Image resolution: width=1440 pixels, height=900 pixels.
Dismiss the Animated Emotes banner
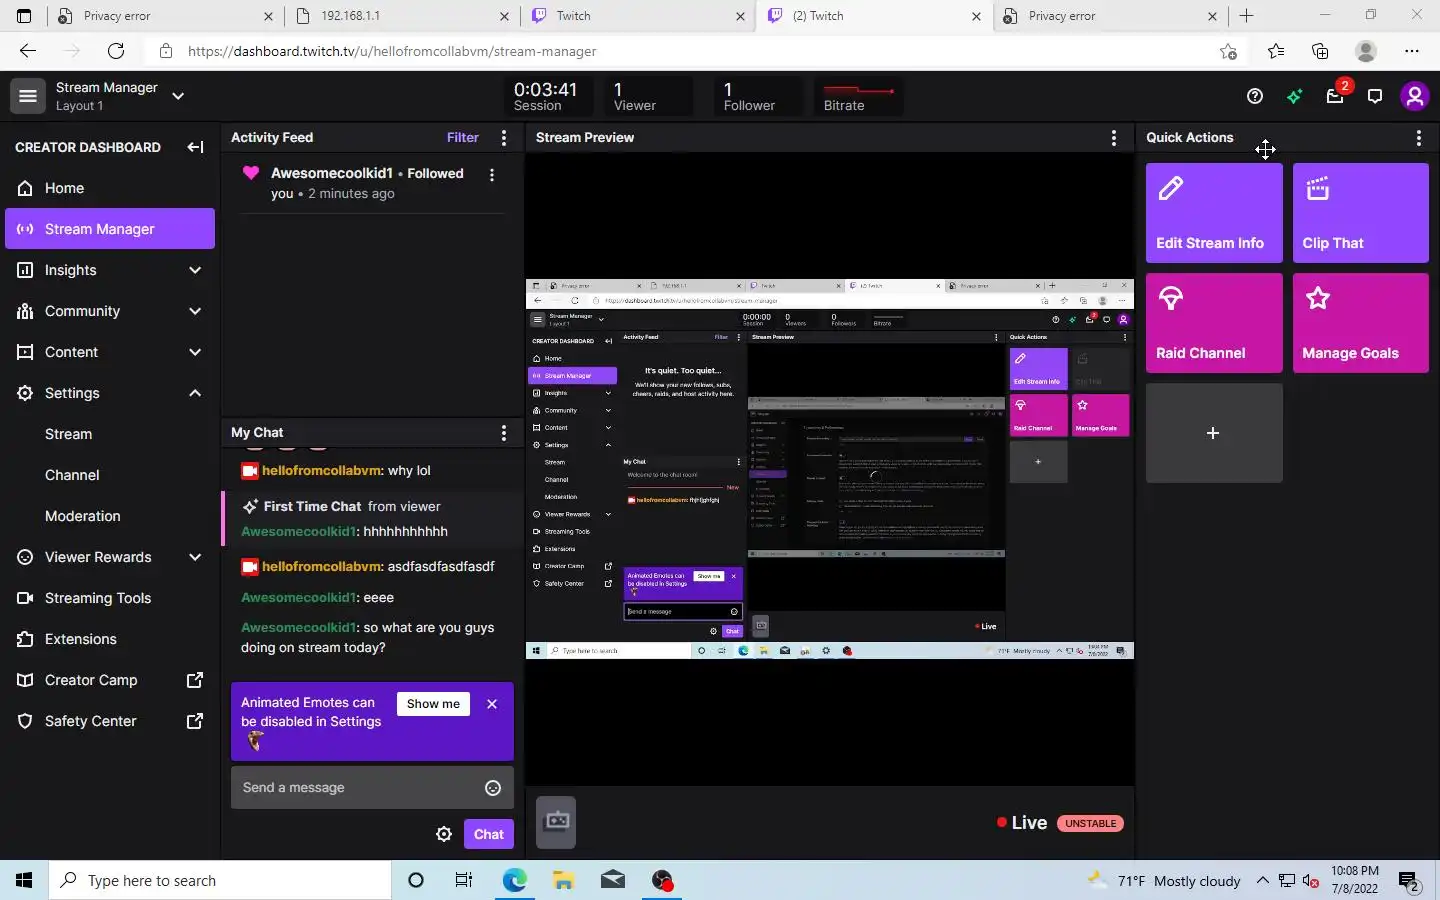point(492,704)
